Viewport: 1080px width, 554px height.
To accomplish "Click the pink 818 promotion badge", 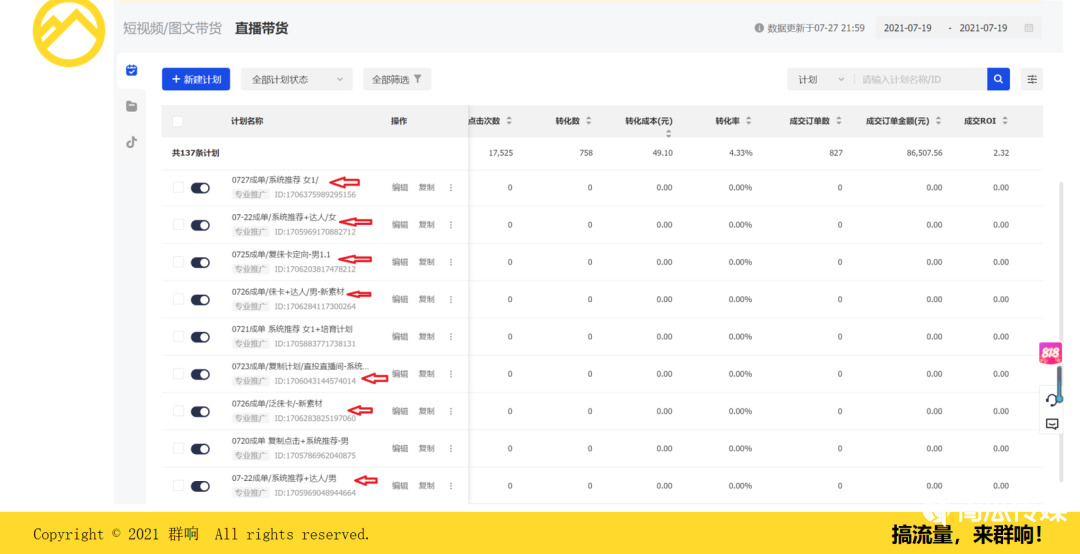I will pos(1050,353).
